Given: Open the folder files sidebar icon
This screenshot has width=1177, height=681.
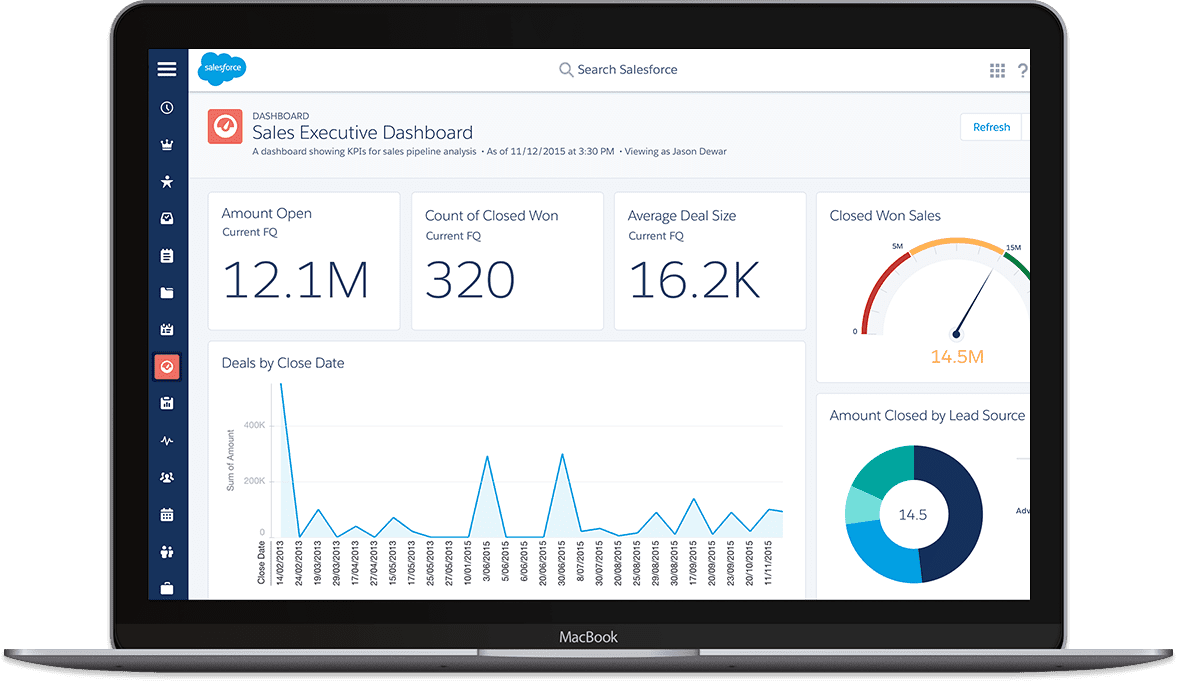Looking at the screenshot, I should click(x=167, y=292).
